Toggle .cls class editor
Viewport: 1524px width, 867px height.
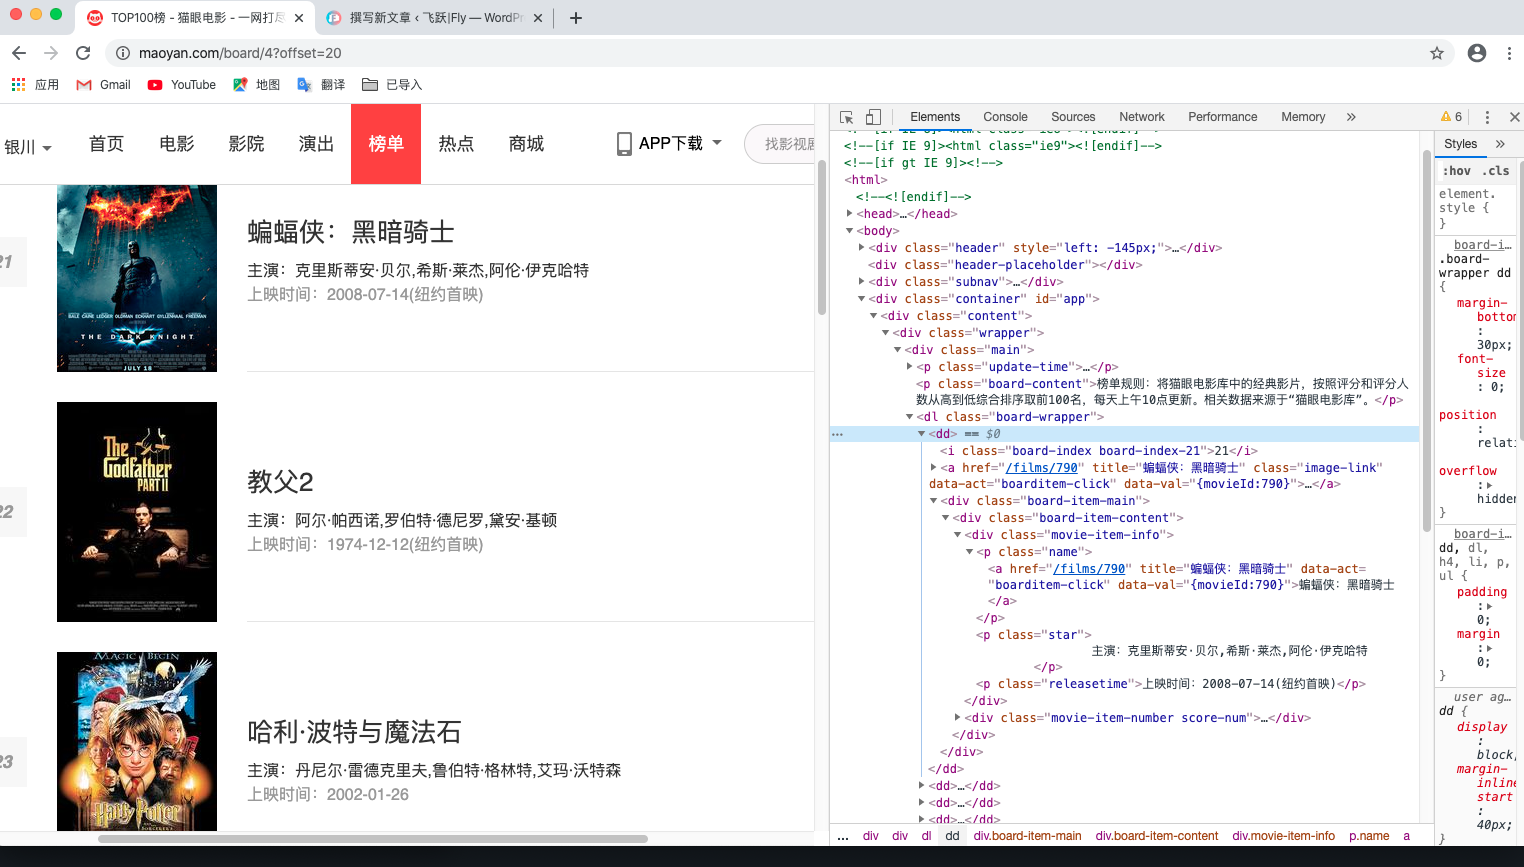[x=1496, y=171]
